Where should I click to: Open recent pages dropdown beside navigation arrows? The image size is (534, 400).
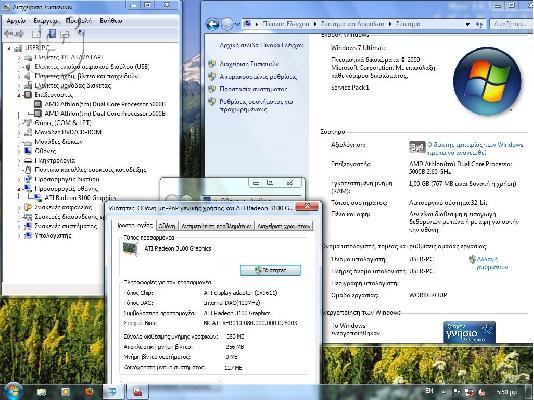pyautogui.click(x=237, y=25)
